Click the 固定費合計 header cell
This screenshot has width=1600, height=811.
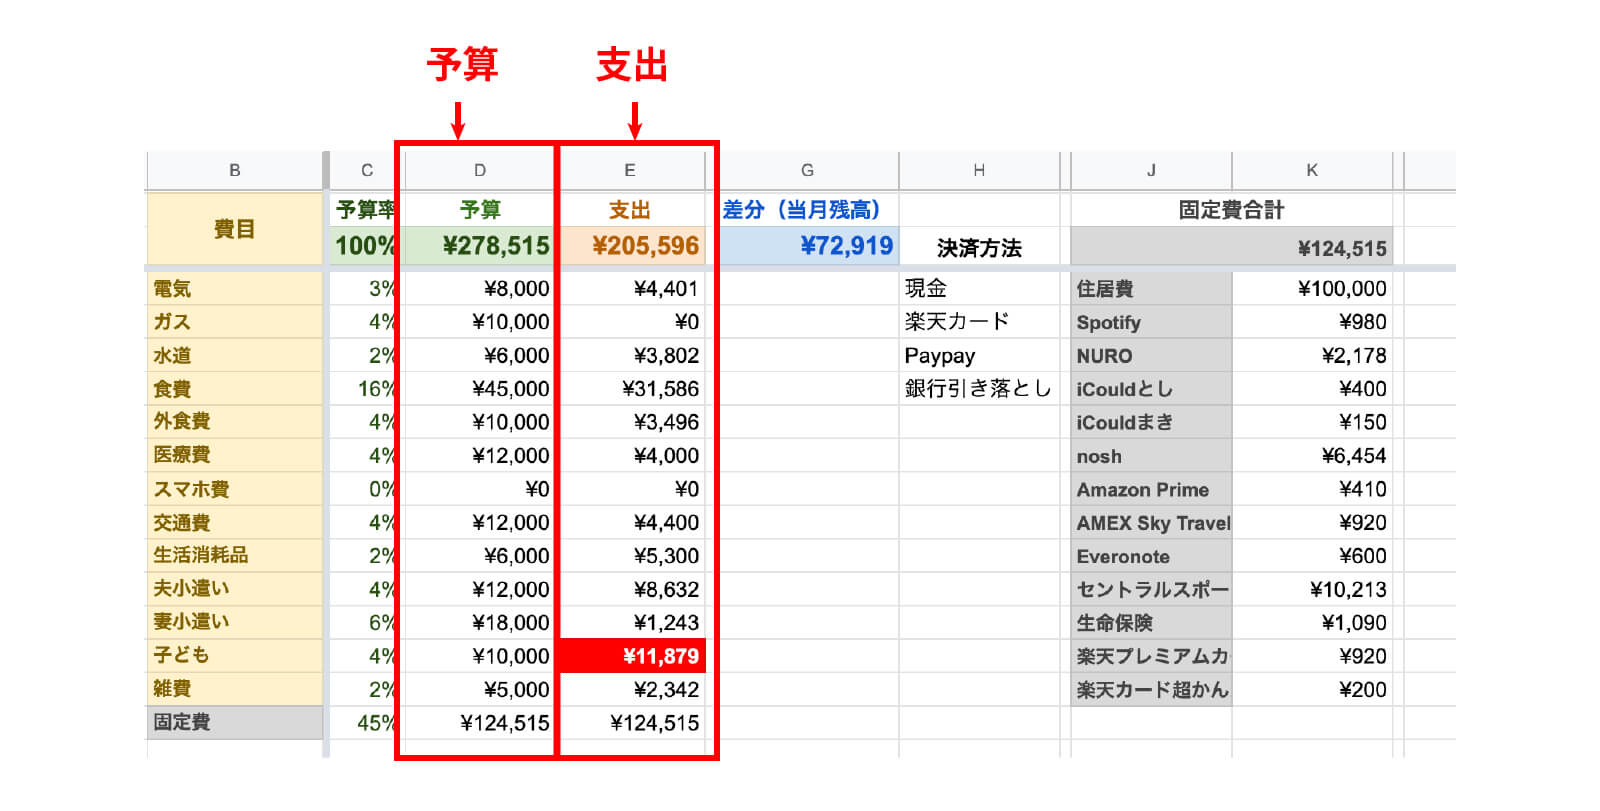[x=1230, y=210]
